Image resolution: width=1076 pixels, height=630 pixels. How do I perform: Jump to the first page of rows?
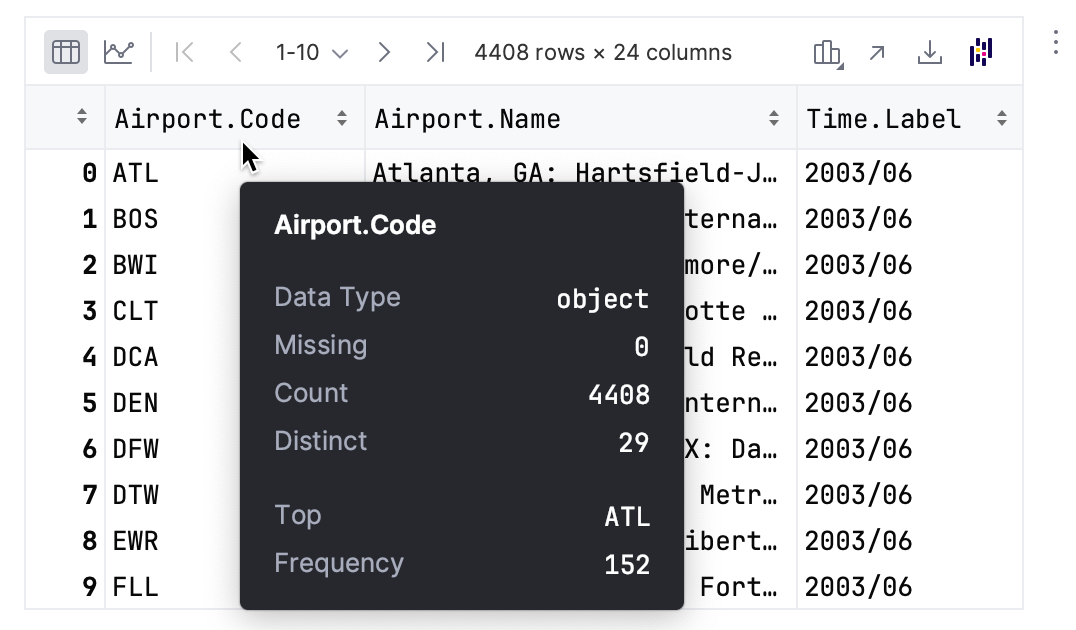(184, 51)
